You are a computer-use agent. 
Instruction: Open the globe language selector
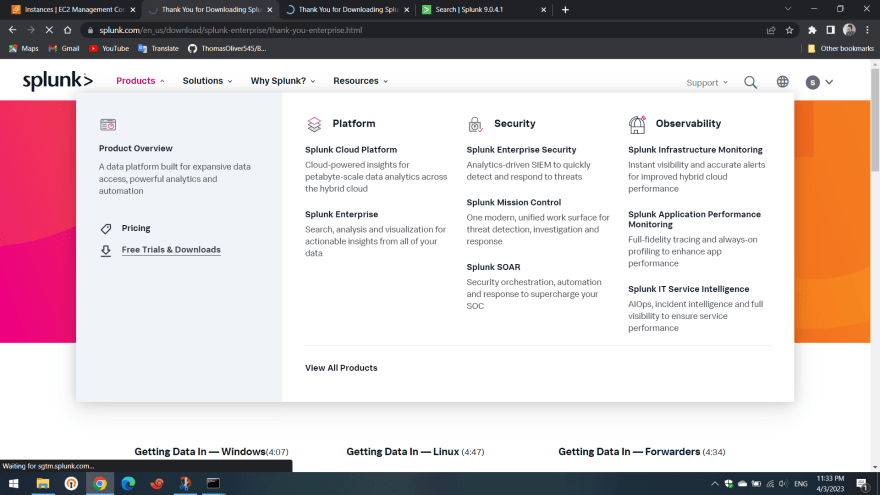[782, 82]
